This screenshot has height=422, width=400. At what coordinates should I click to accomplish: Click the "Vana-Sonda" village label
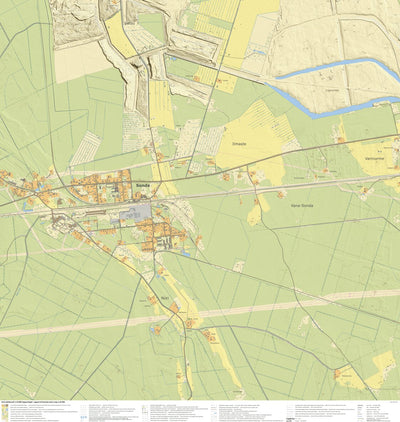pyautogui.click(x=302, y=206)
